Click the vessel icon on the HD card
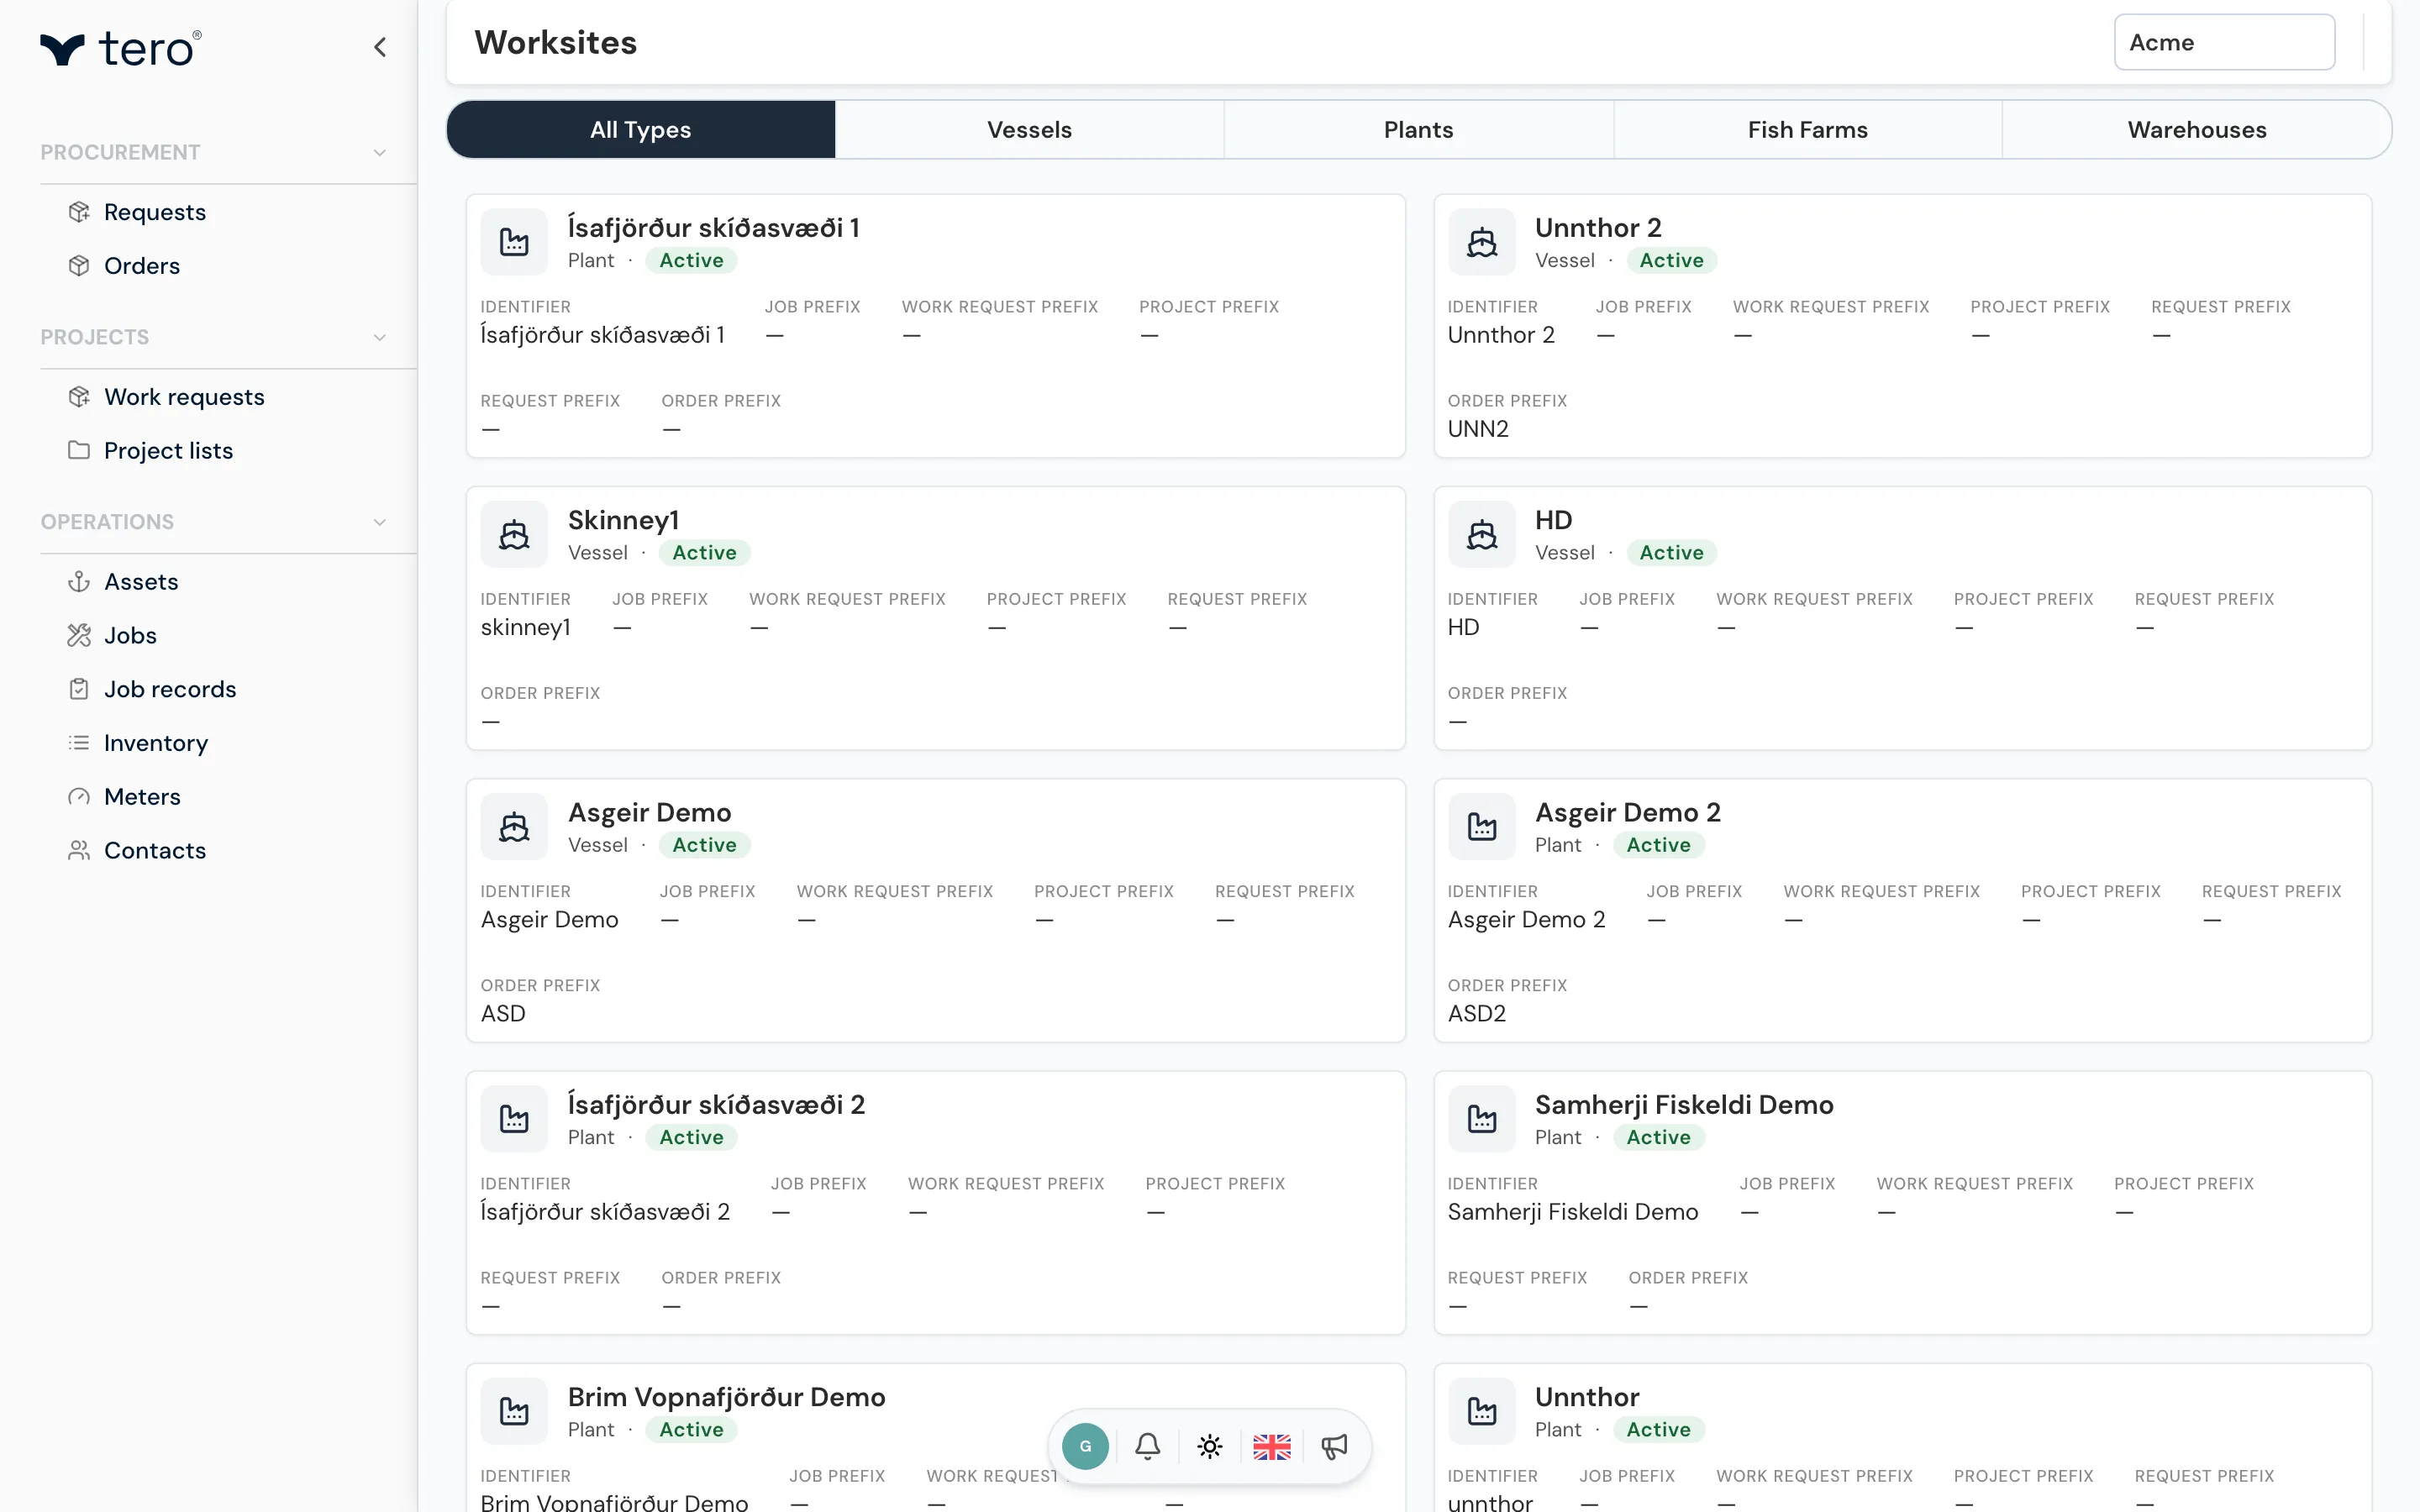 (1481, 535)
